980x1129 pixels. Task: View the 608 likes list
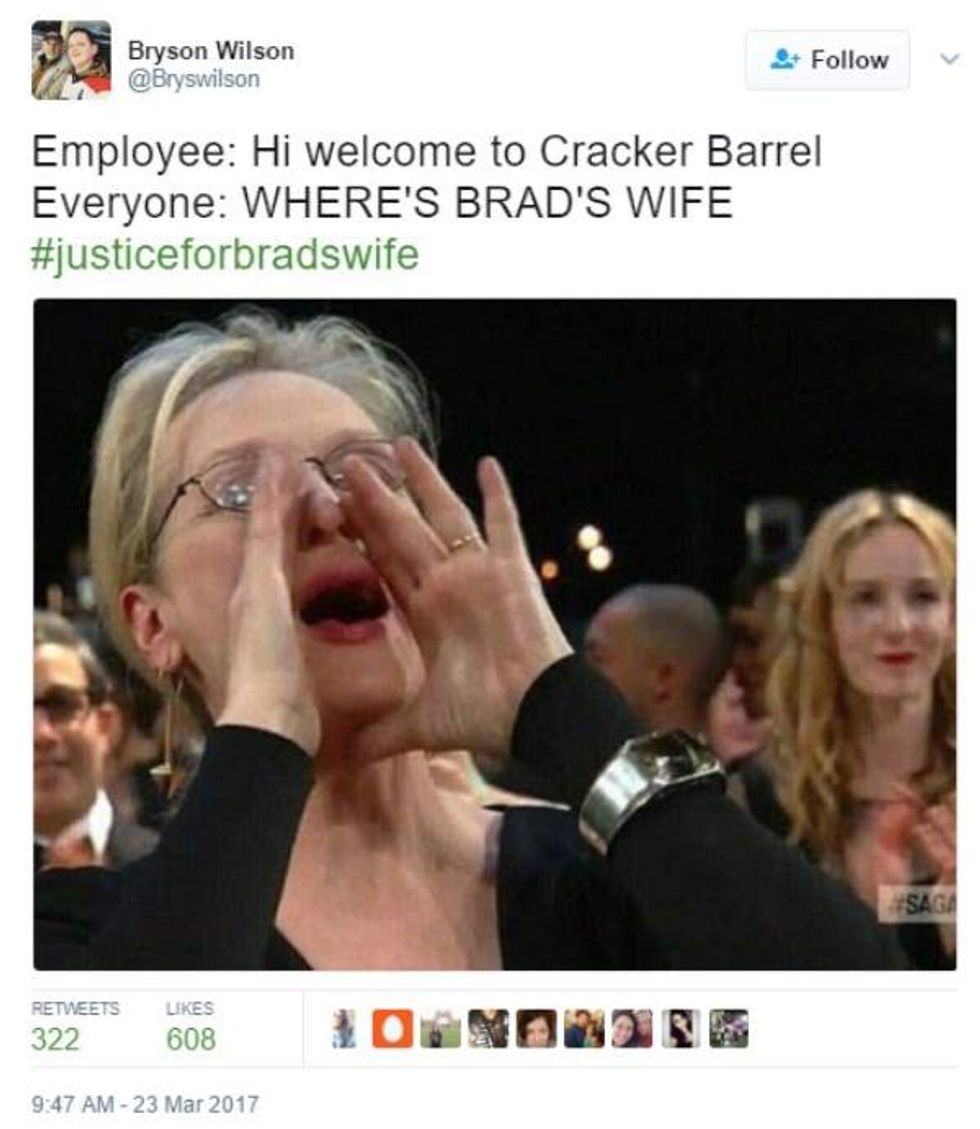tap(190, 1026)
